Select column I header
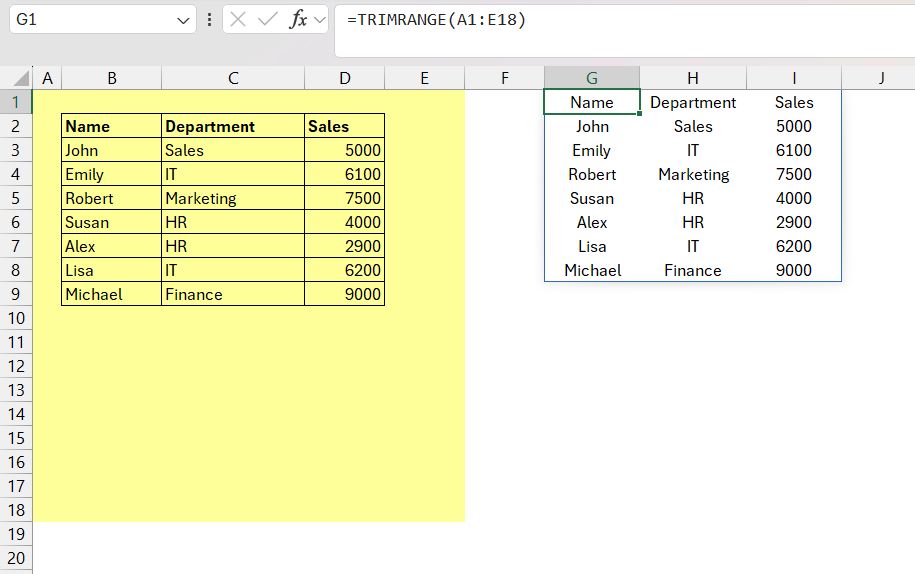The width and height of the screenshot is (915, 574). click(x=794, y=78)
